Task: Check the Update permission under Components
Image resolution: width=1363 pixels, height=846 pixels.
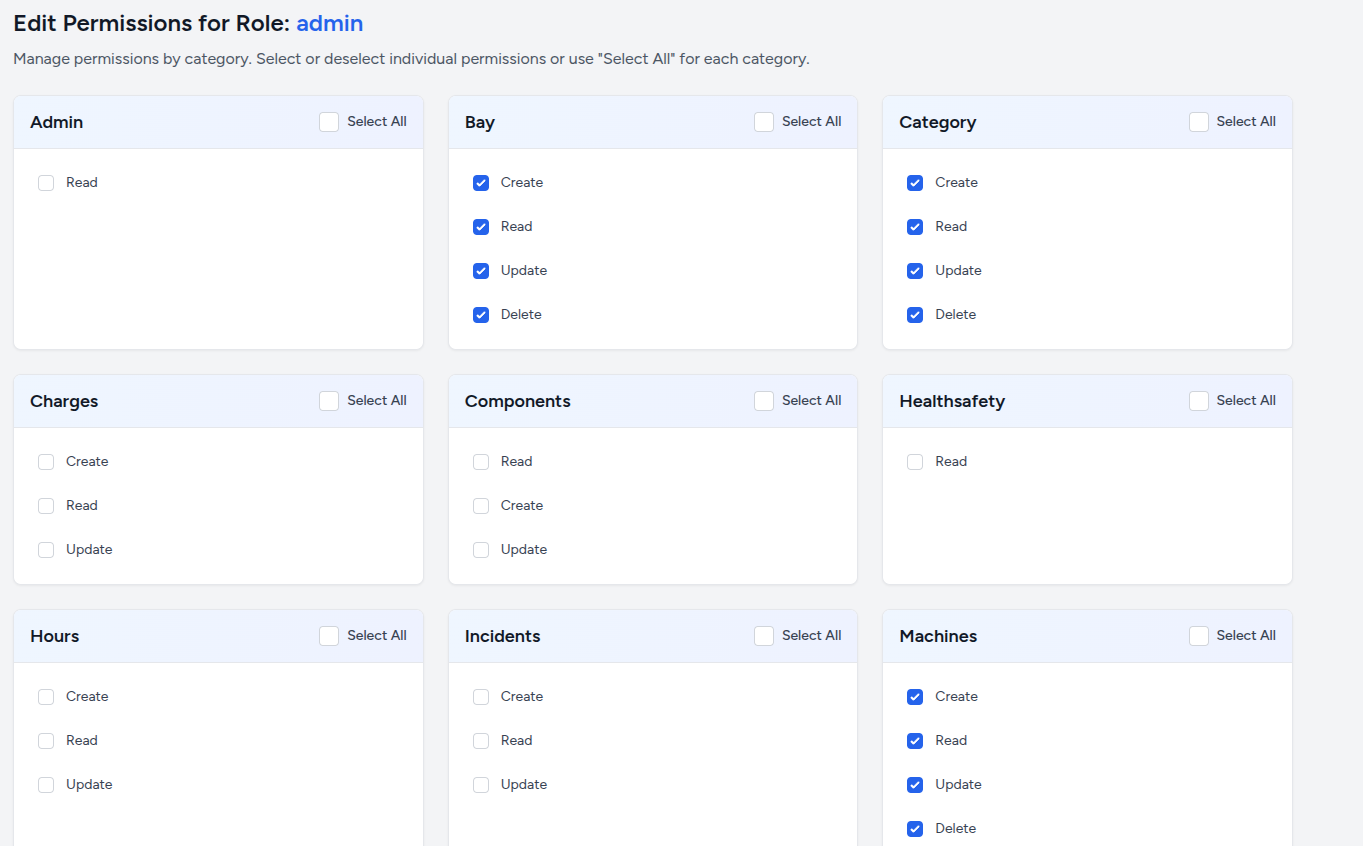Action: point(481,549)
